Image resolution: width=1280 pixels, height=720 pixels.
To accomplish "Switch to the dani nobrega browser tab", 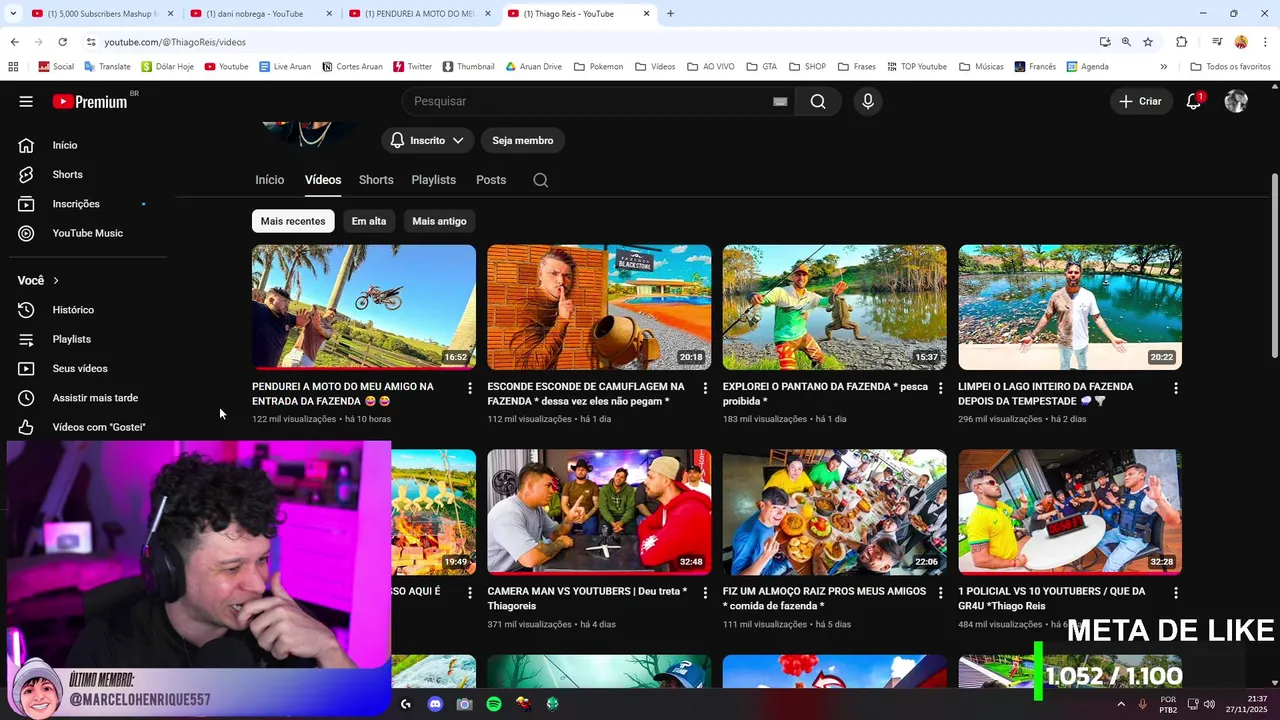I will click(x=260, y=14).
